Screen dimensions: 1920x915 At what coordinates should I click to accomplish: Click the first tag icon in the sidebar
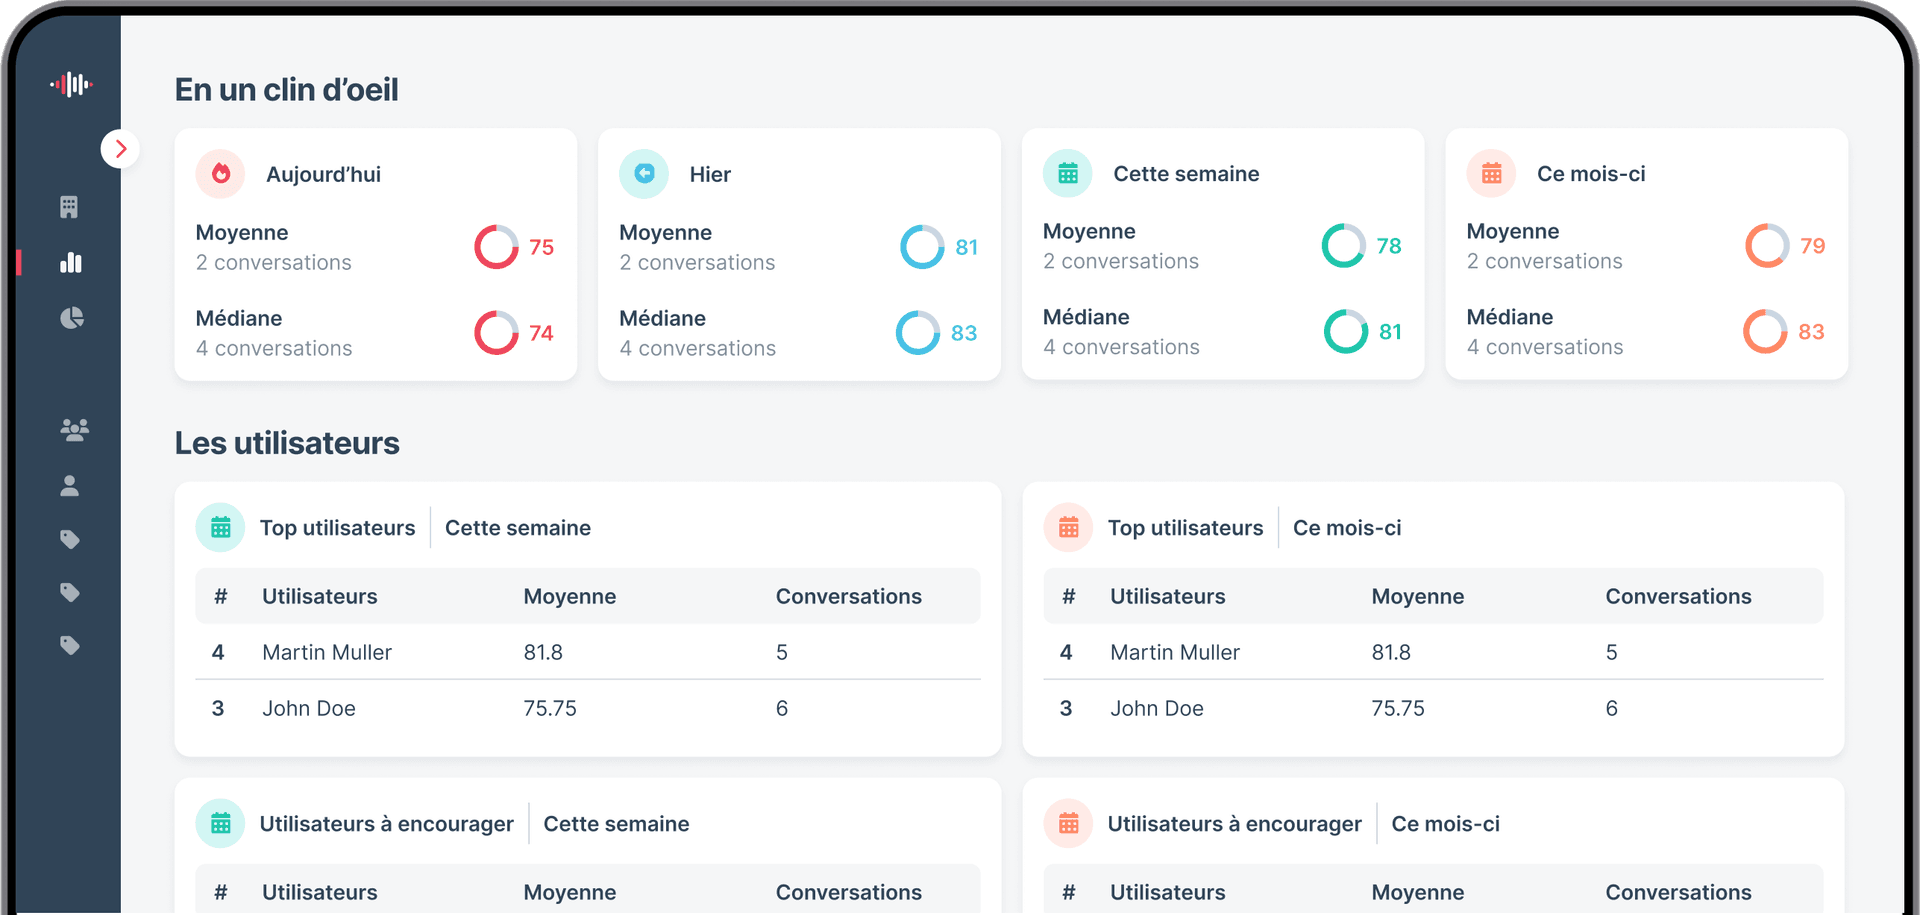coord(71,539)
